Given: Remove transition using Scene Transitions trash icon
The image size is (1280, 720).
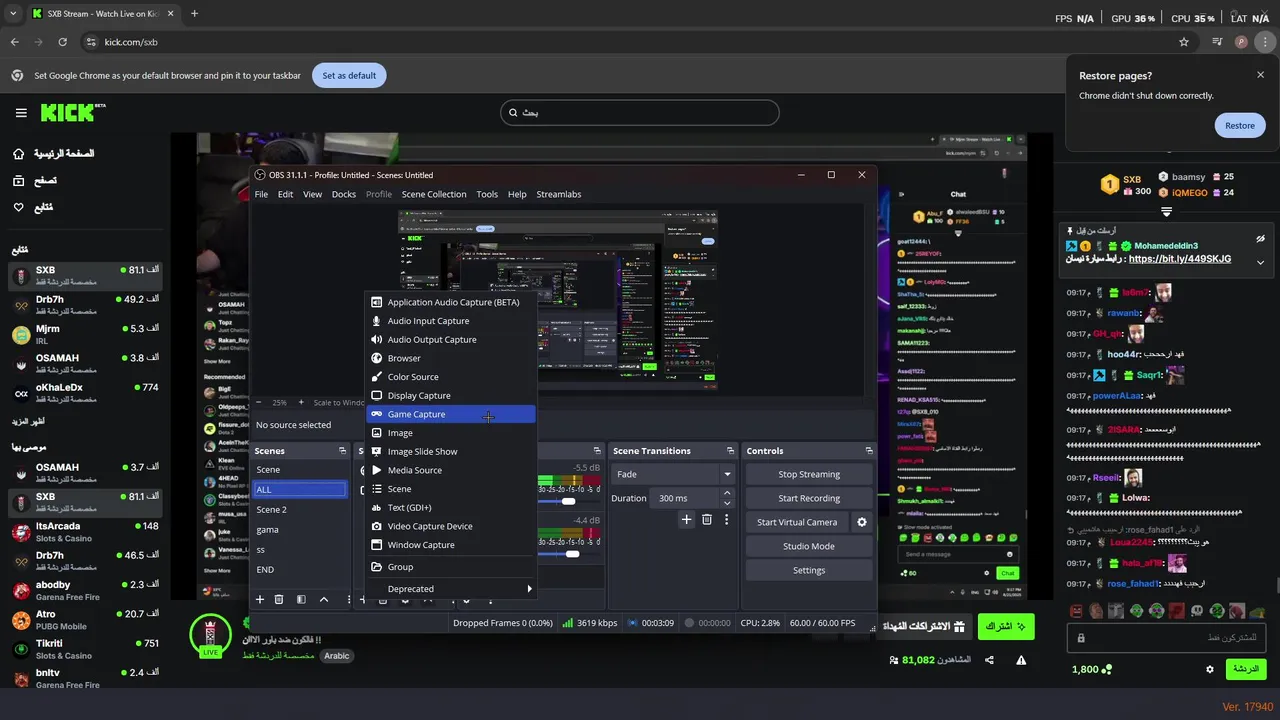Looking at the screenshot, I should coord(706,520).
